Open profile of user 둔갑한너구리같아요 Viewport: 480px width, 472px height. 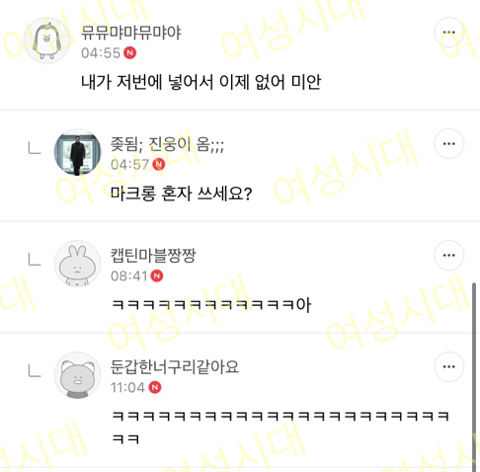click(x=175, y=367)
